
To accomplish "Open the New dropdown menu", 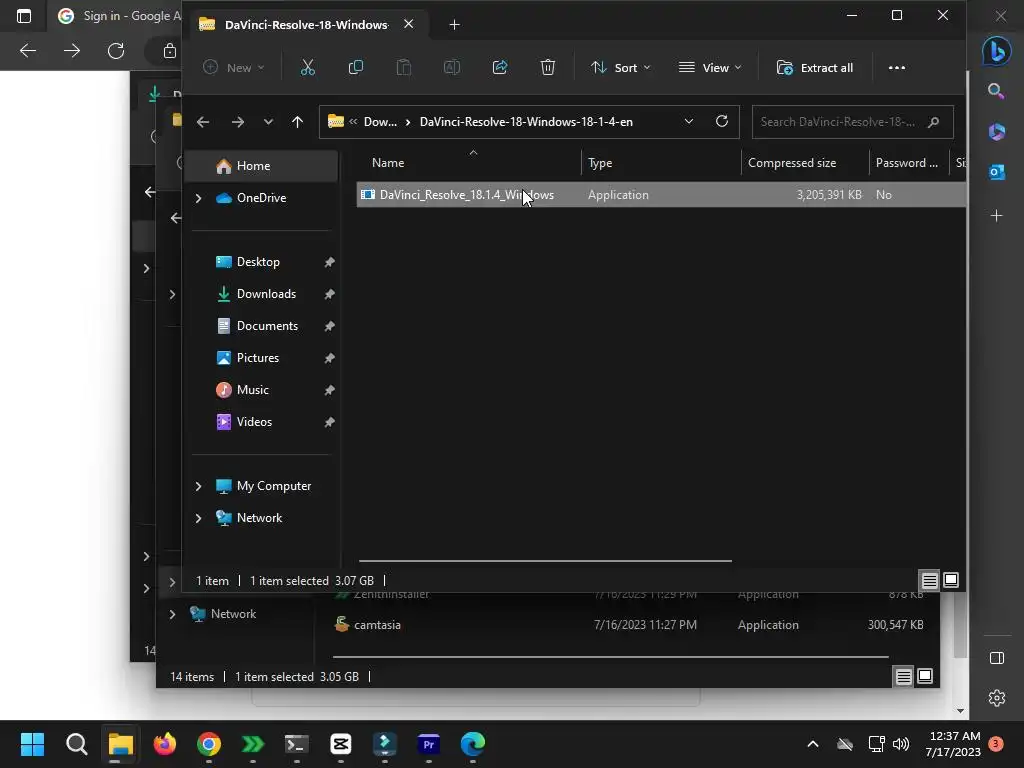I will click(234, 67).
